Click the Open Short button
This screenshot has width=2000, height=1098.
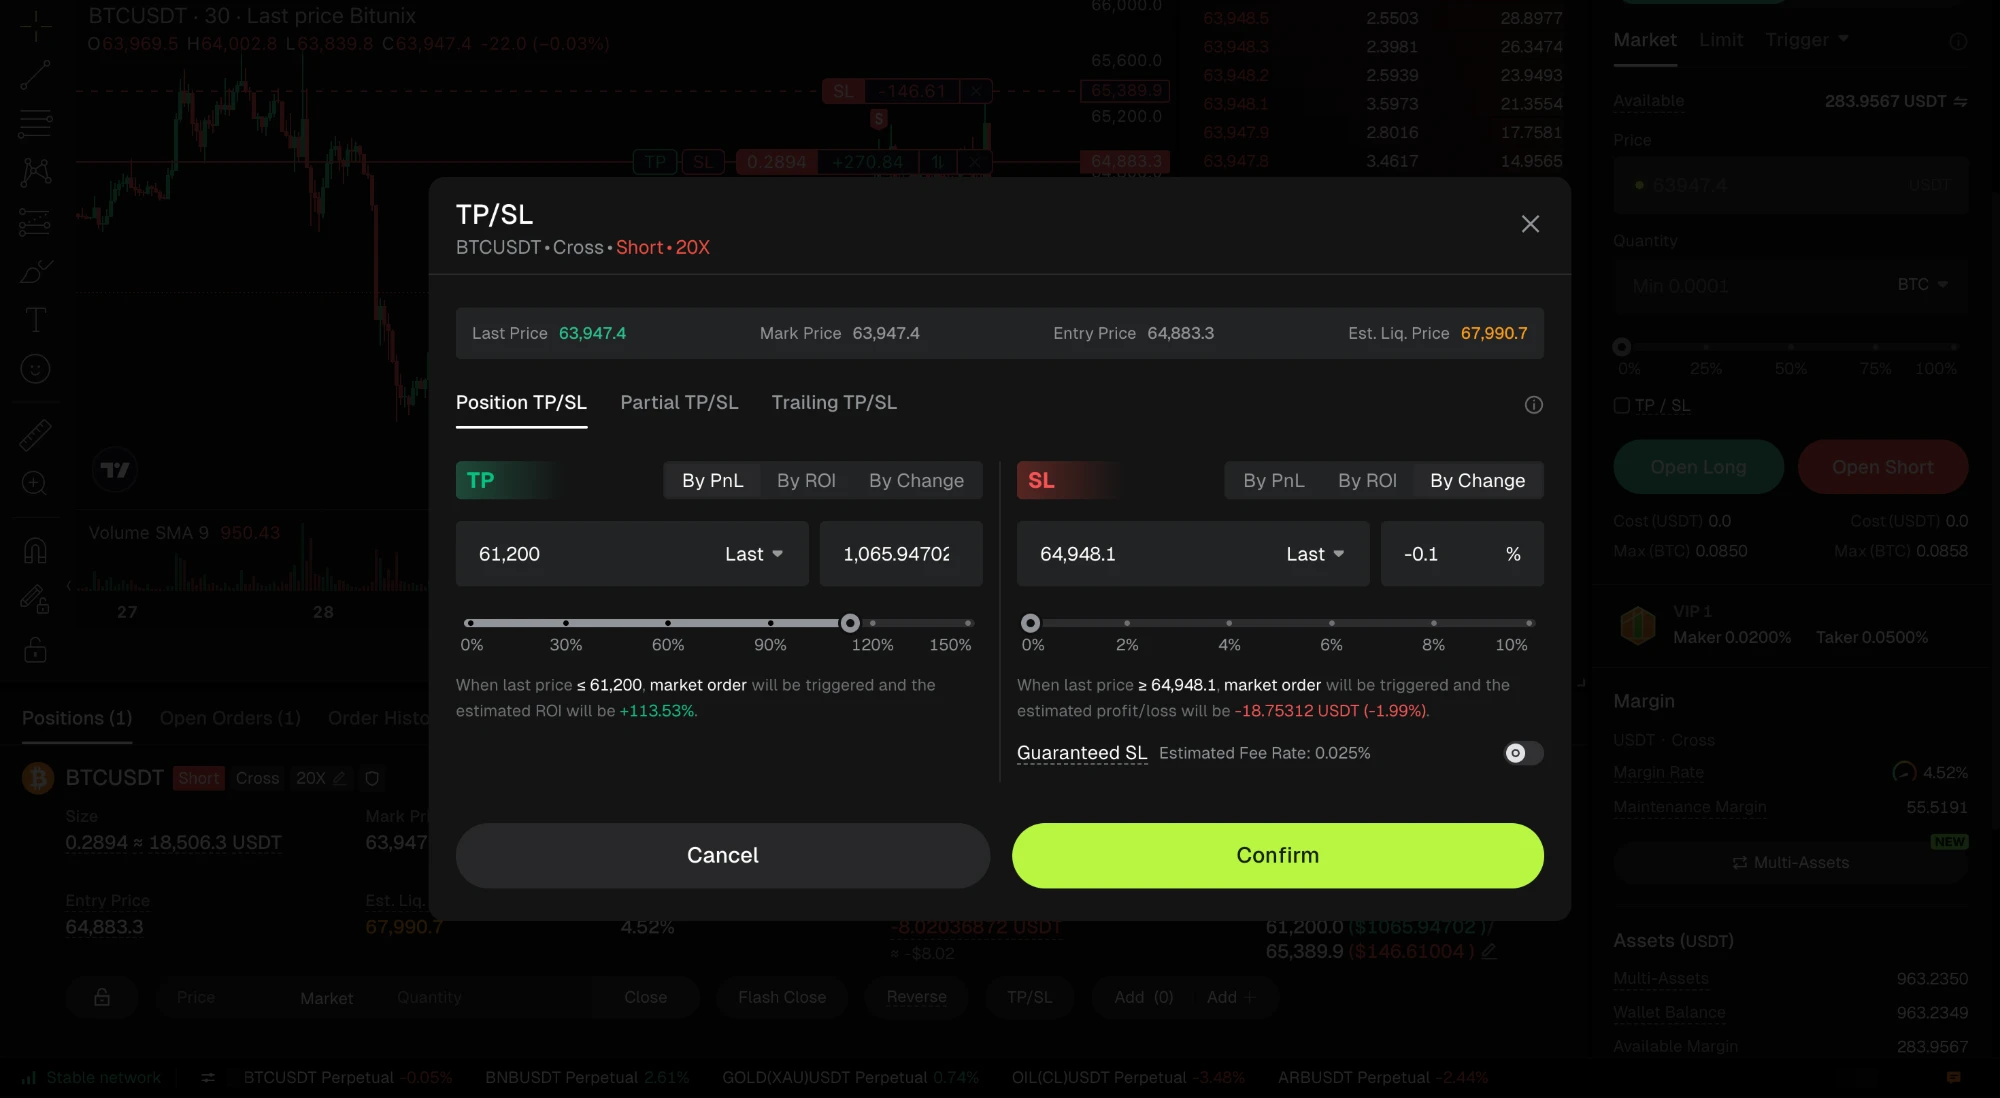coord(1882,467)
